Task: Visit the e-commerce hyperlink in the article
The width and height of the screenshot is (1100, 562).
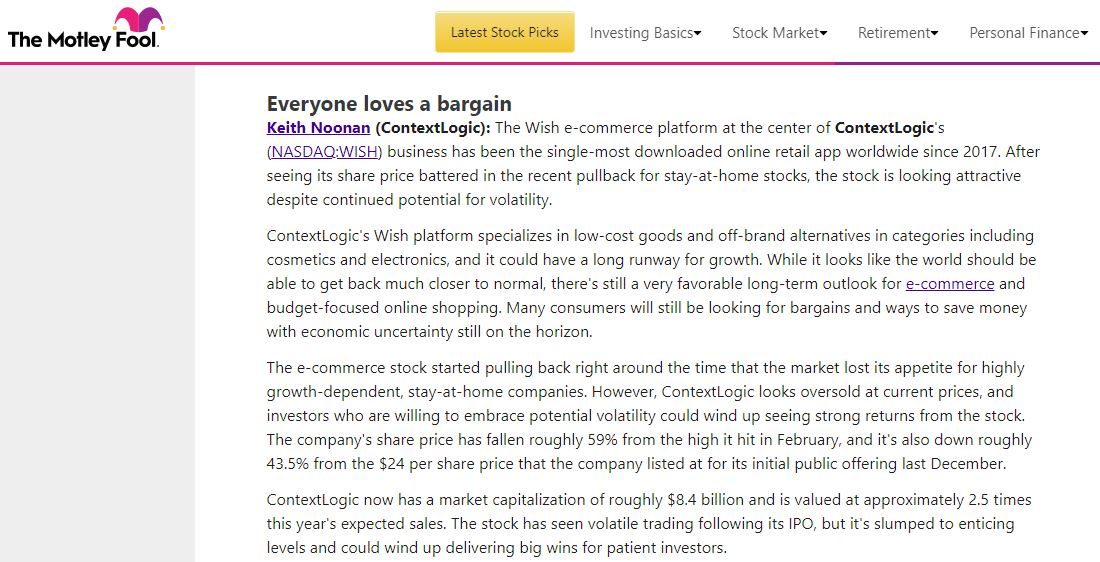Action: [x=950, y=284]
